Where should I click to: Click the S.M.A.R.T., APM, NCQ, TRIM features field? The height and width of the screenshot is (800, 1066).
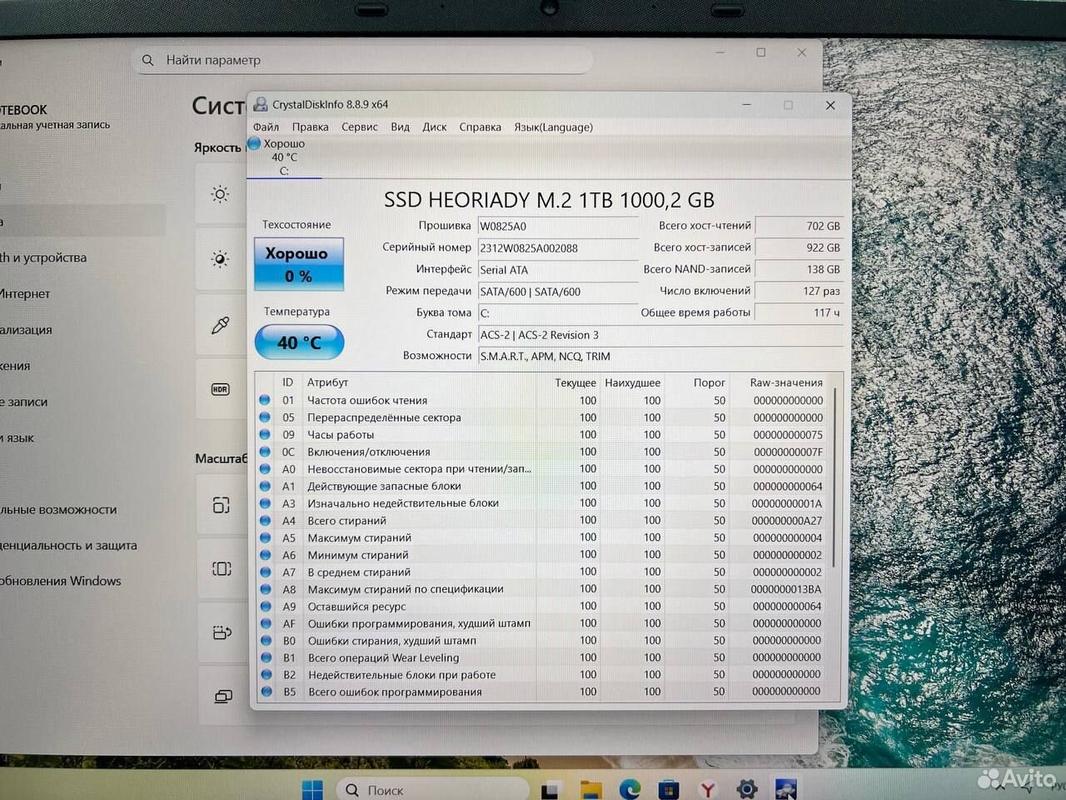click(x=660, y=356)
